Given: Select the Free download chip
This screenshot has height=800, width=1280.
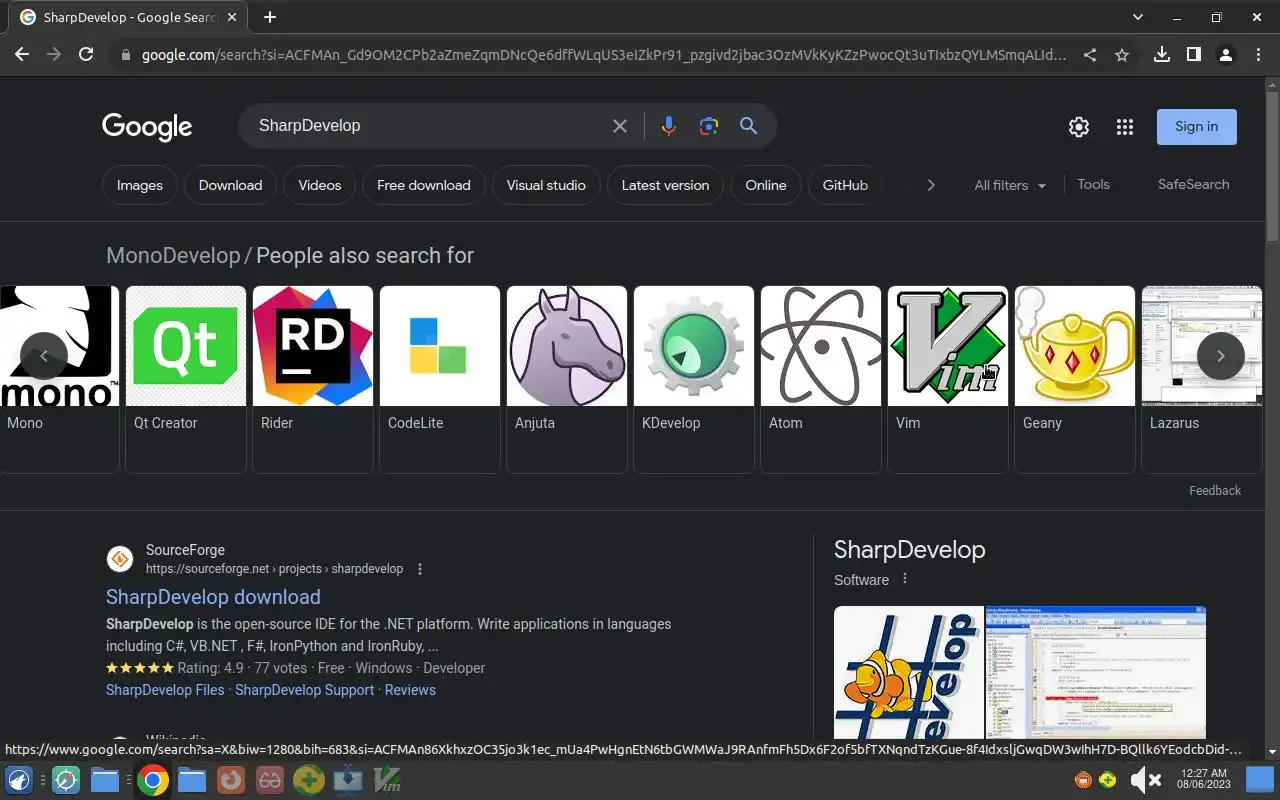Looking at the screenshot, I should coord(424,185).
